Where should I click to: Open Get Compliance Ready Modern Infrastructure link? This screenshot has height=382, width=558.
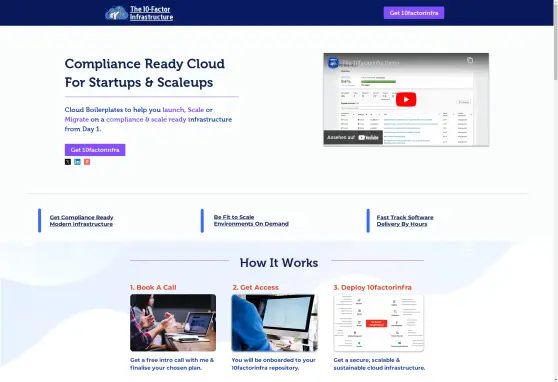[81, 221]
